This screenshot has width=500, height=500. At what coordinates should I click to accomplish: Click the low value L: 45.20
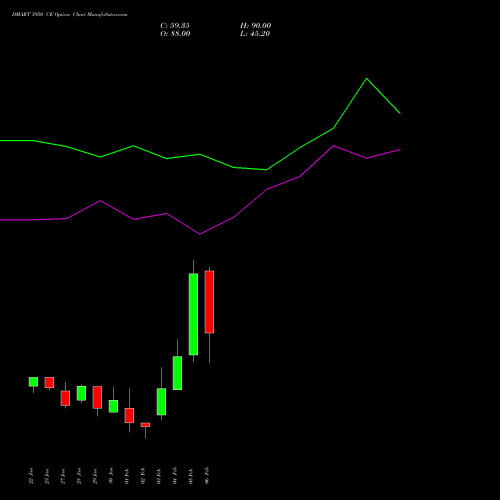coord(255,34)
